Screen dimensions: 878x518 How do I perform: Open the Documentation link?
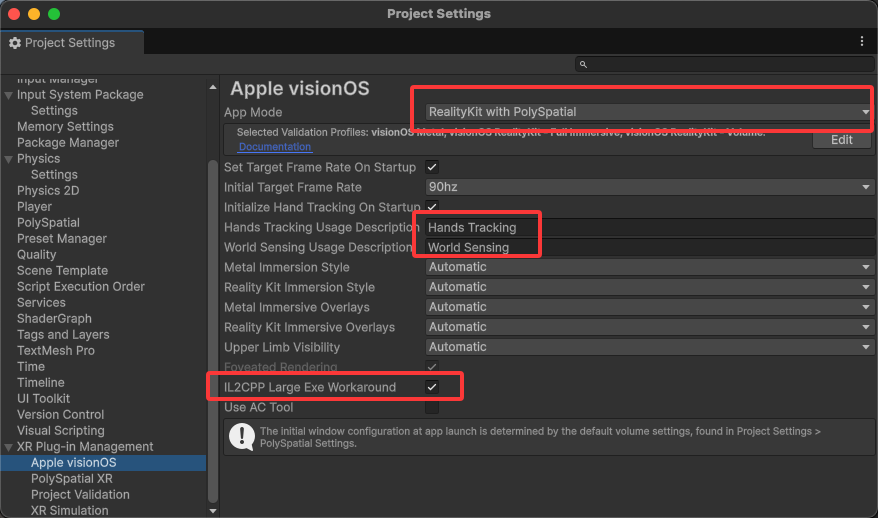[274, 147]
